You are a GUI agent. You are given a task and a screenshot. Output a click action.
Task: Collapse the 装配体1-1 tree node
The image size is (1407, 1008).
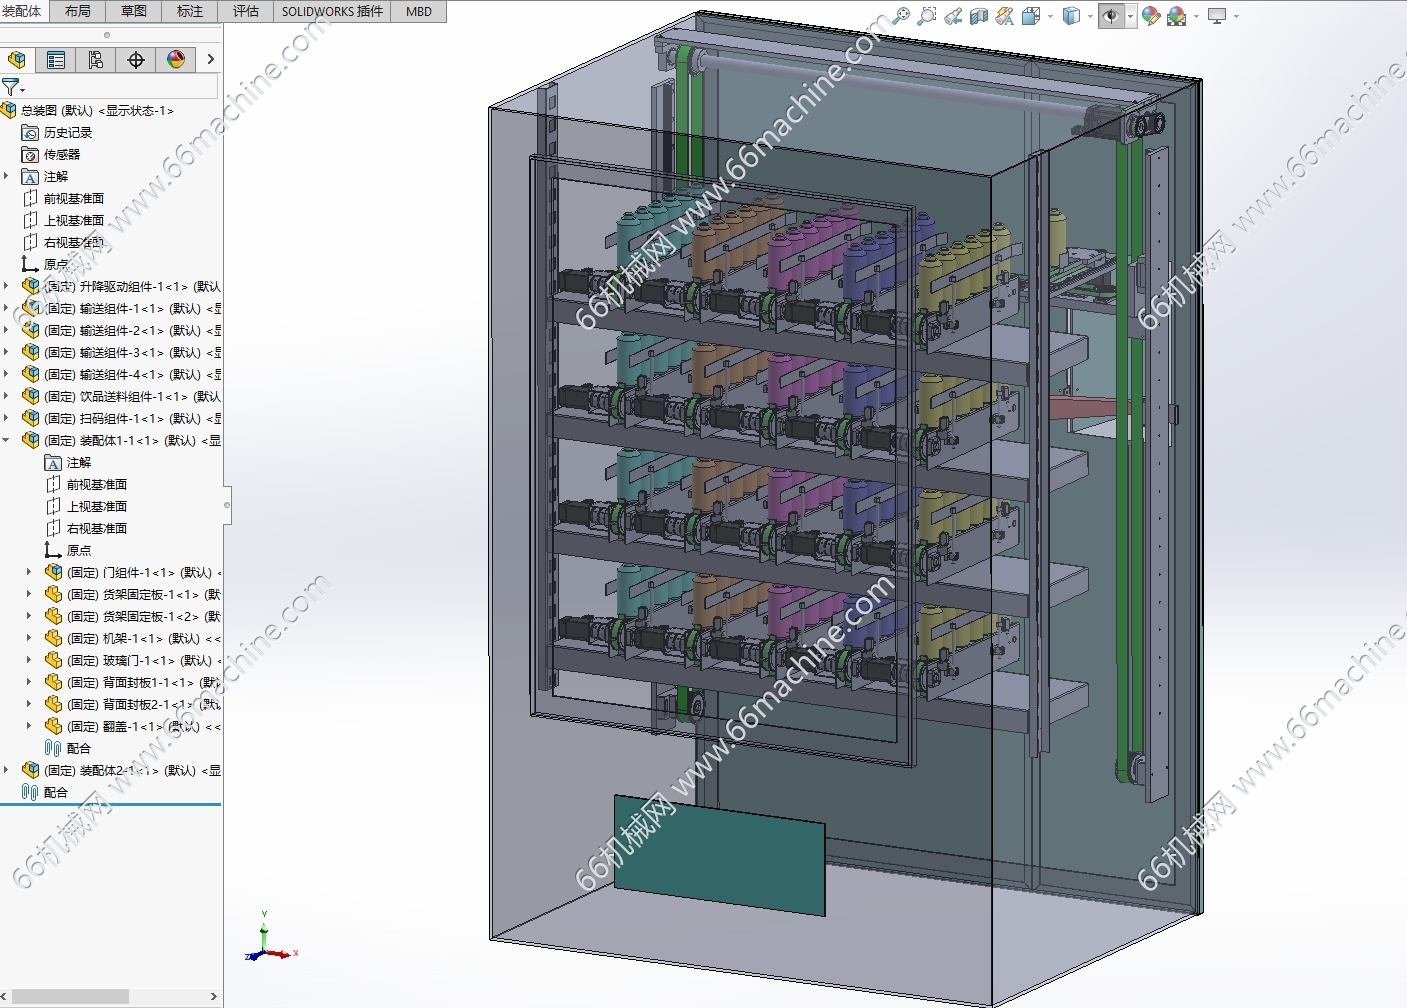coord(6,440)
